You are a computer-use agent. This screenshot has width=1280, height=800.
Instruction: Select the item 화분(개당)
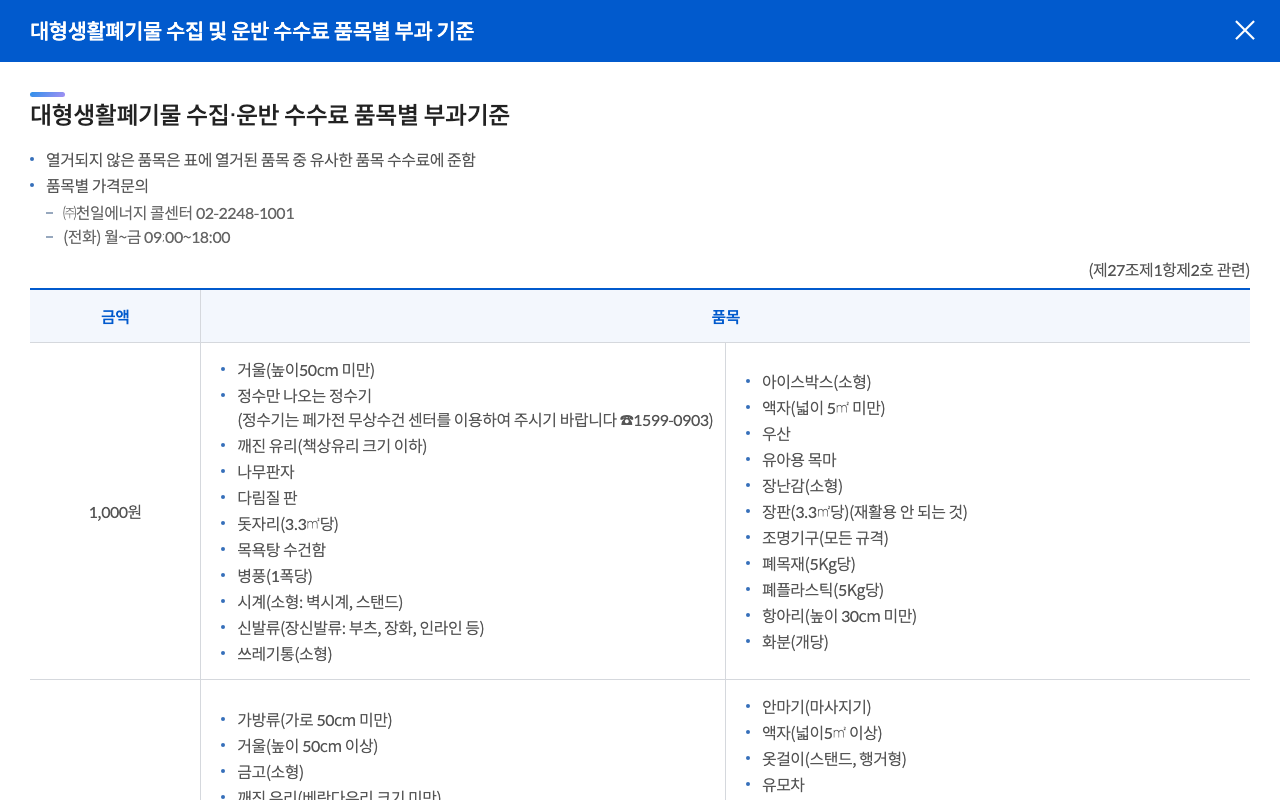pos(795,642)
